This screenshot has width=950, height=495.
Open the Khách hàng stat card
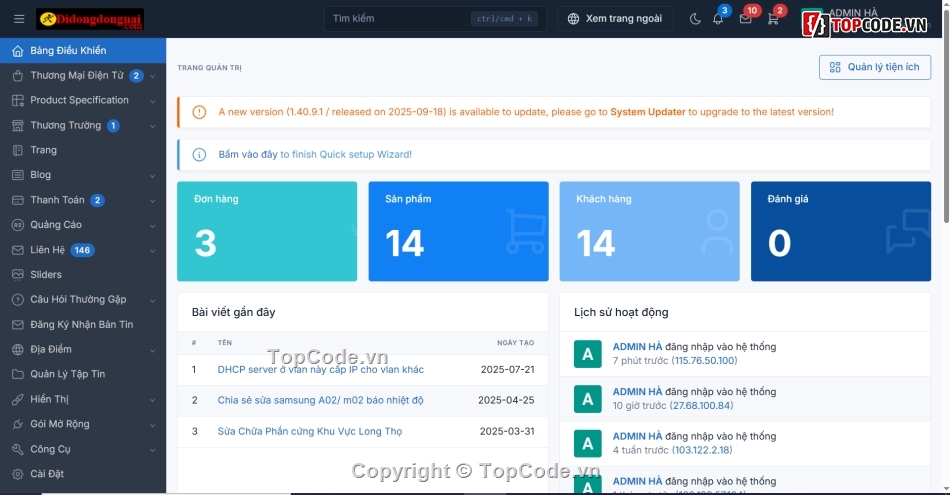click(649, 231)
